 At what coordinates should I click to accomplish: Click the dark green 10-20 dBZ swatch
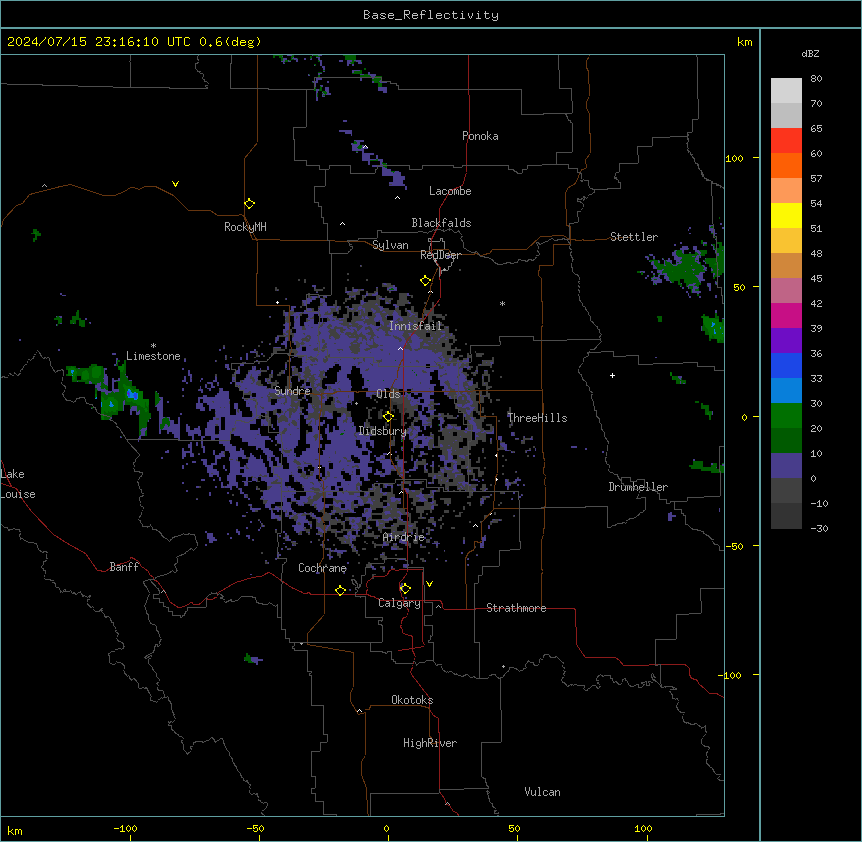(786, 441)
